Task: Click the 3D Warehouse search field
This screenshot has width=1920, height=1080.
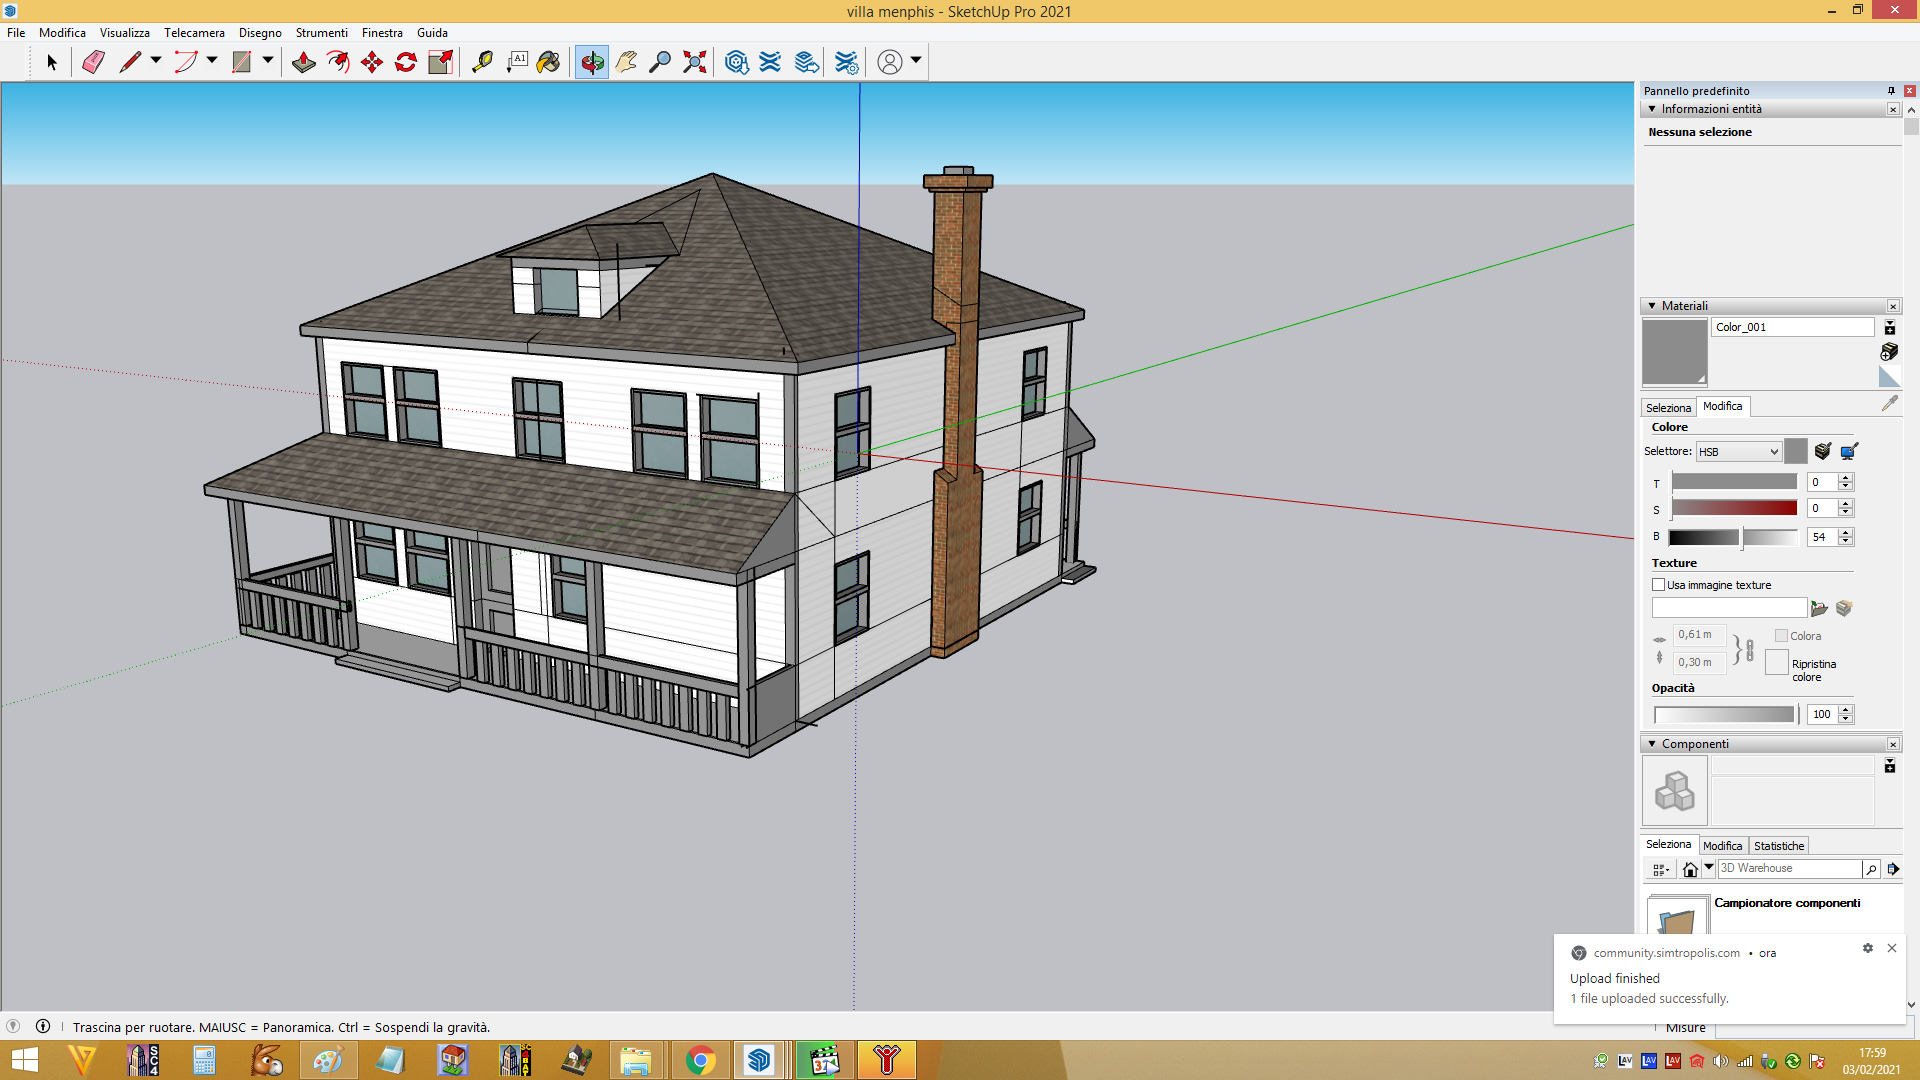Action: click(1789, 869)
